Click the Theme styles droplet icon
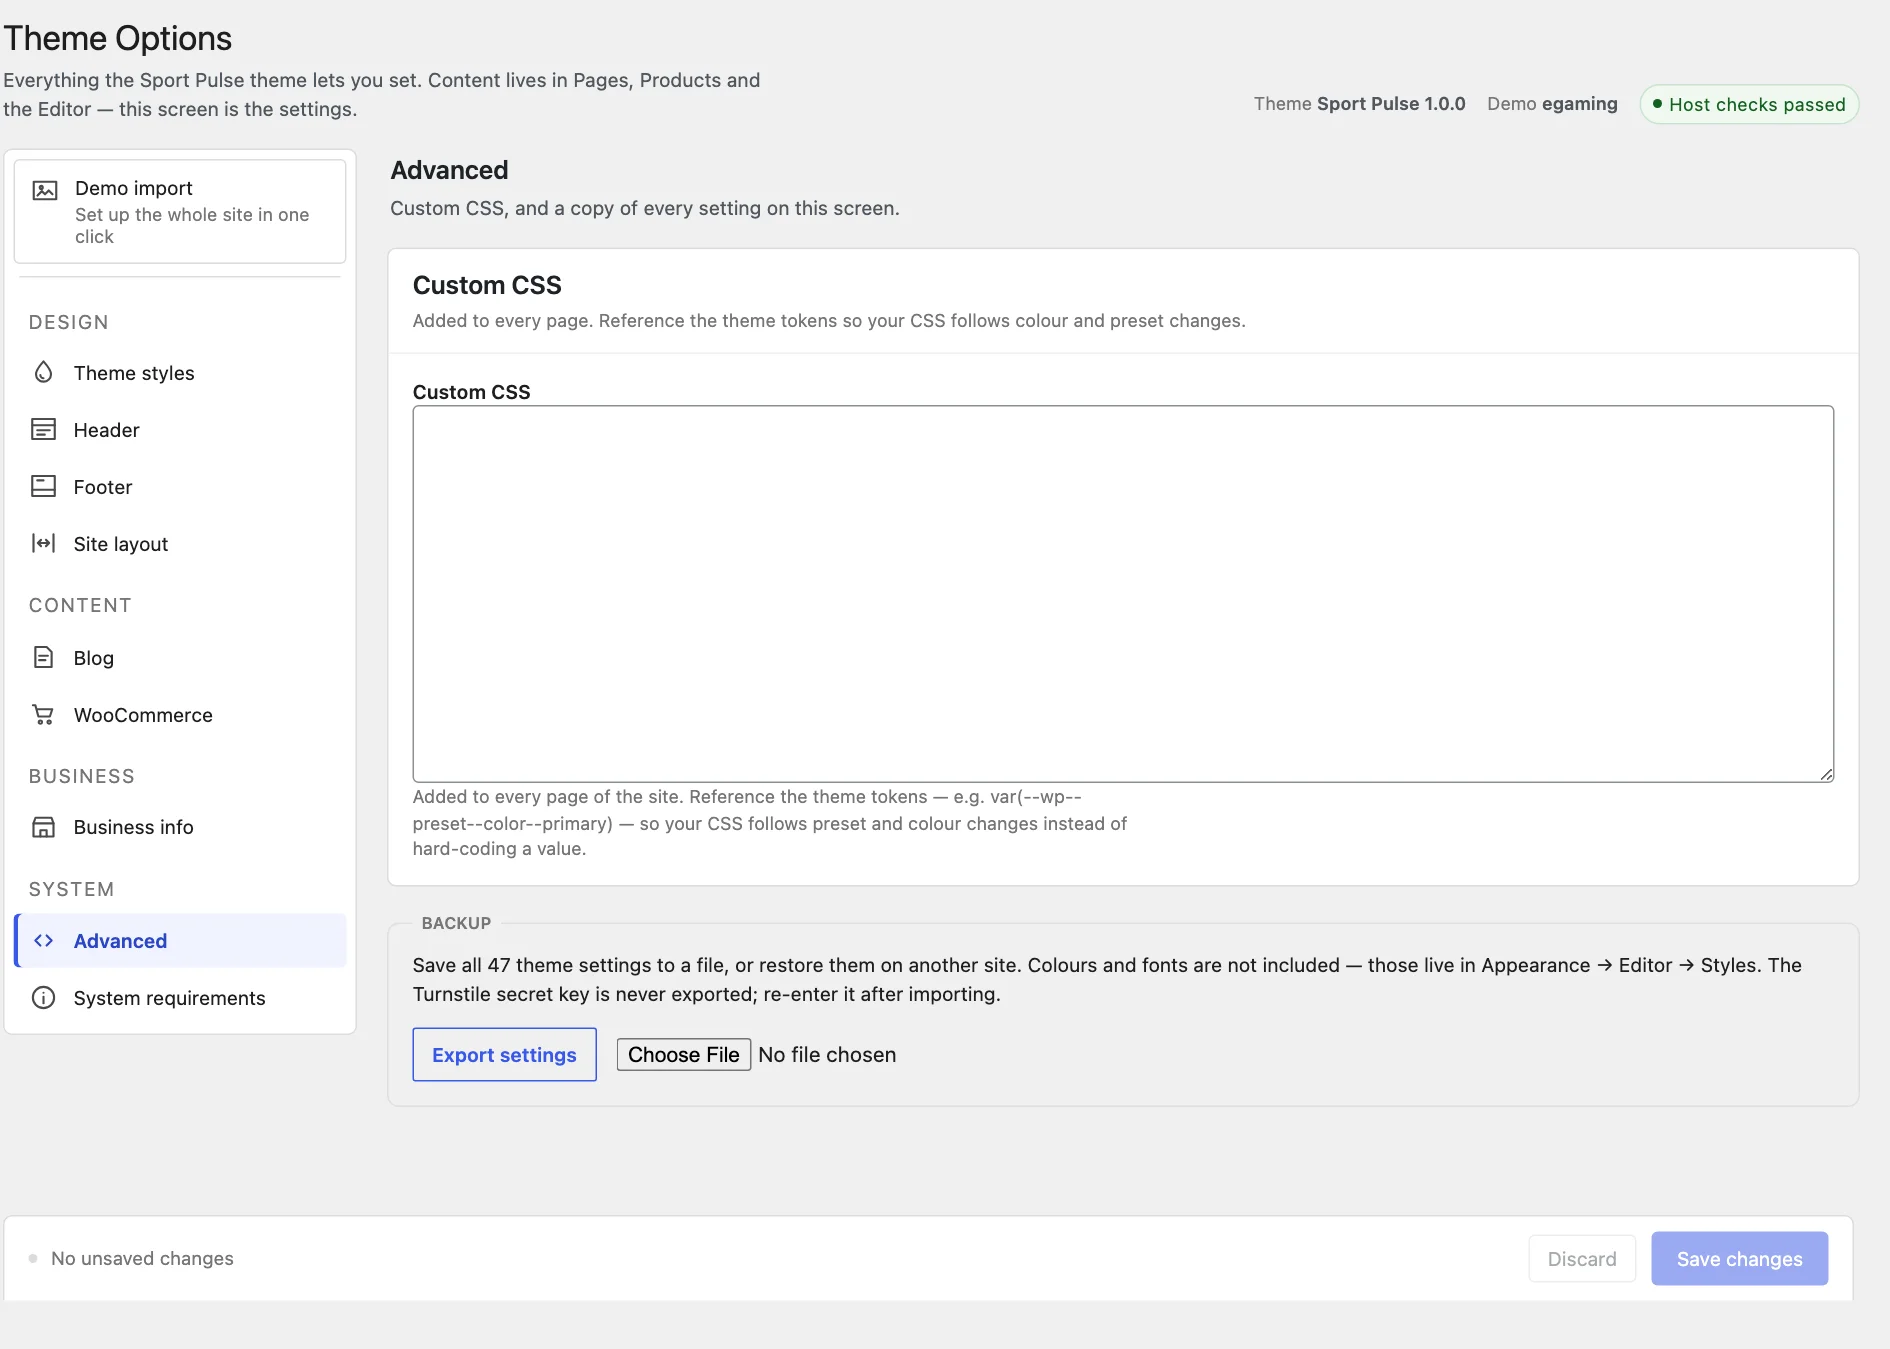This screenshot has width=1890, height=1349. [x=43, y=372]
